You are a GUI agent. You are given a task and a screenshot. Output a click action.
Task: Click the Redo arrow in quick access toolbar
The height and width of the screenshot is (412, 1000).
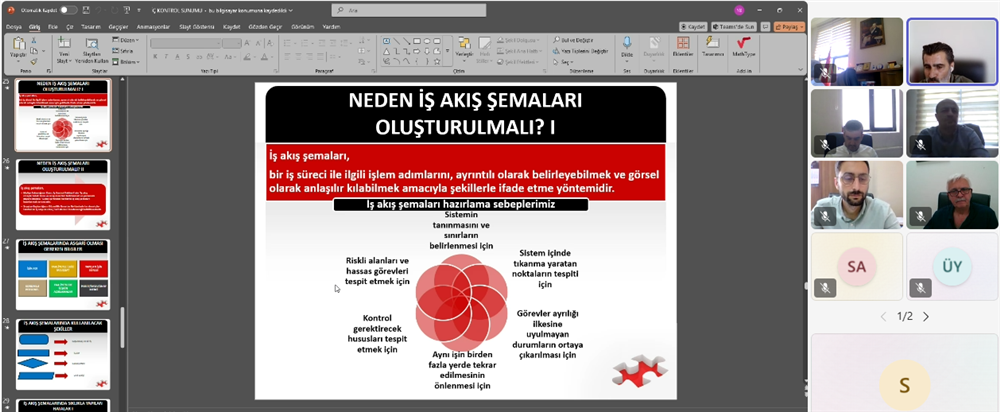point(115,10)
